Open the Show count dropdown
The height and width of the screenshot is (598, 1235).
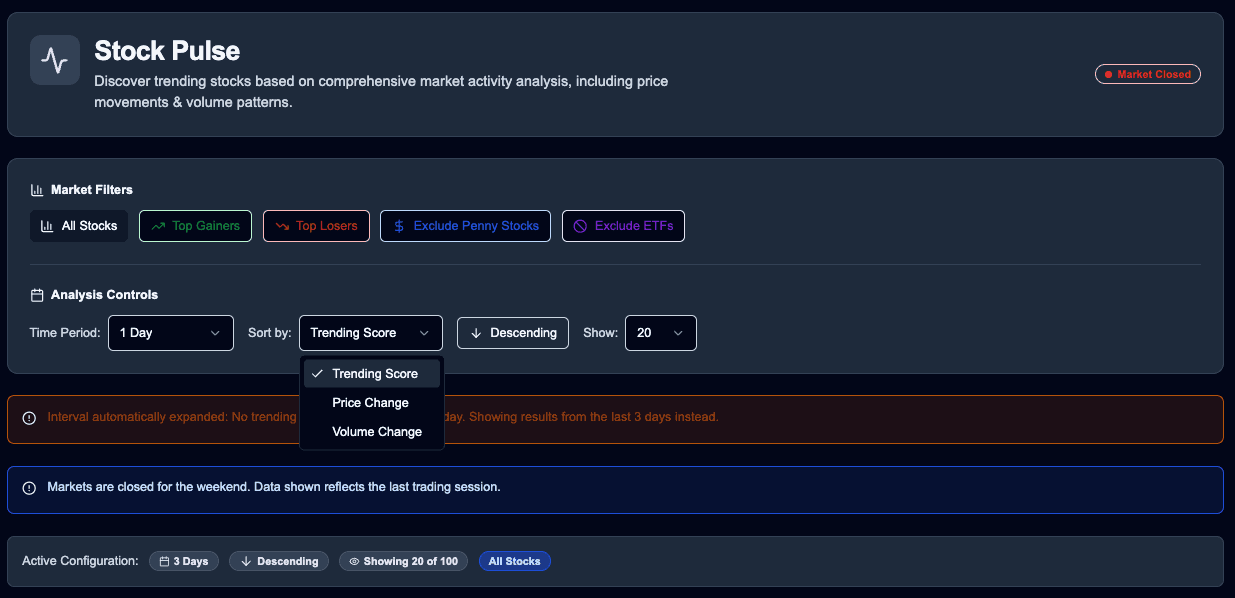click(x=660, y=332)
